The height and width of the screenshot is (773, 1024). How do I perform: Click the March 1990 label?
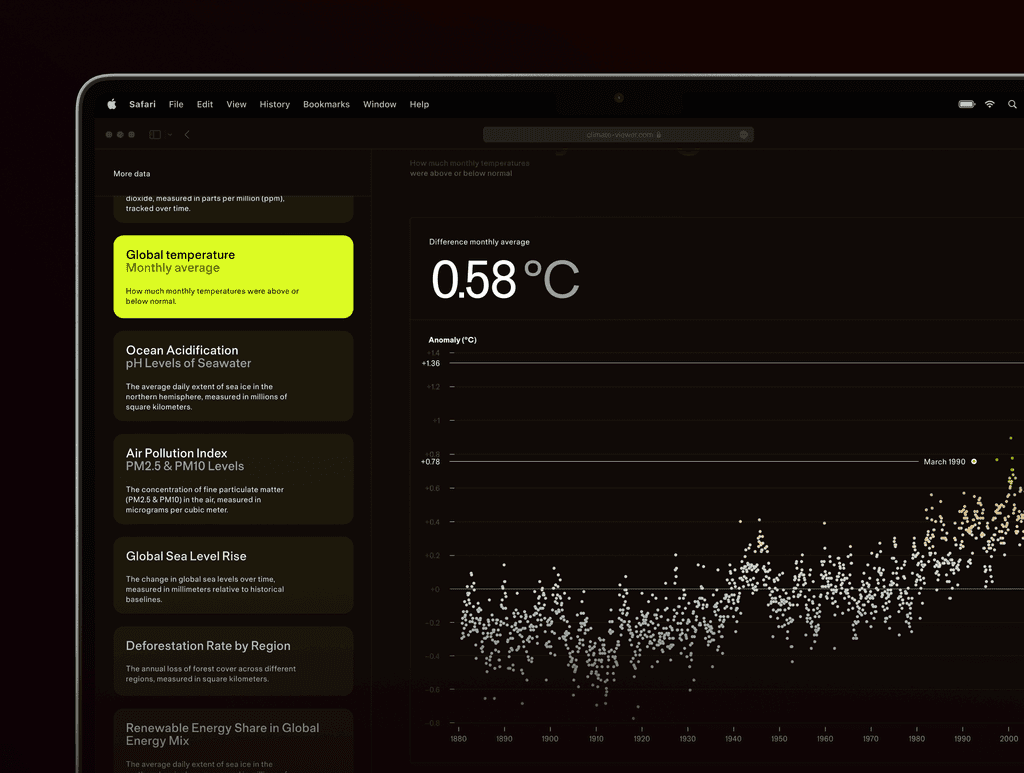[944, 462]
